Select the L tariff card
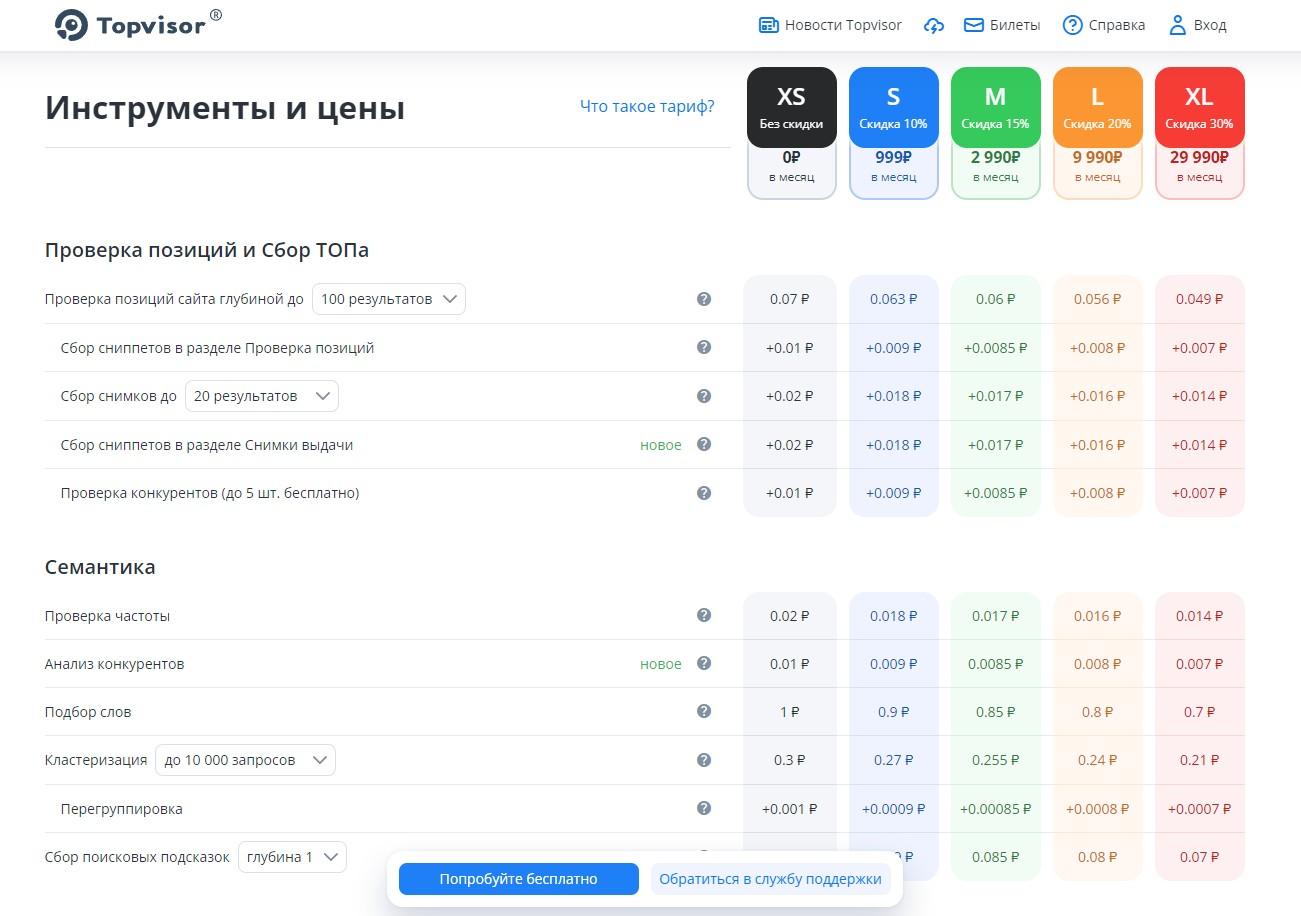This screenshot has height=916, width=1301. click(1097, 107)
